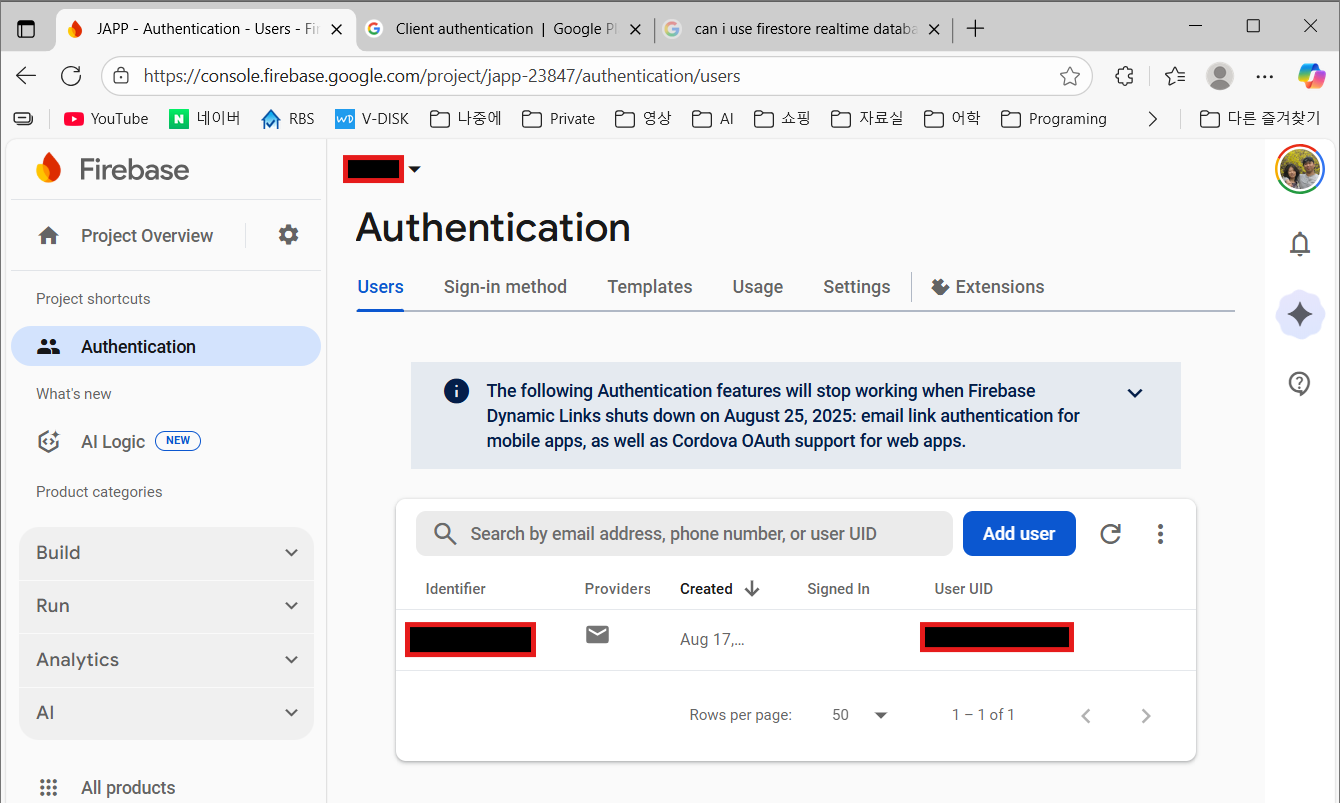Screen dimensions: 1340x803
Task: Click the Add user button
Action: coord(1019,534)
